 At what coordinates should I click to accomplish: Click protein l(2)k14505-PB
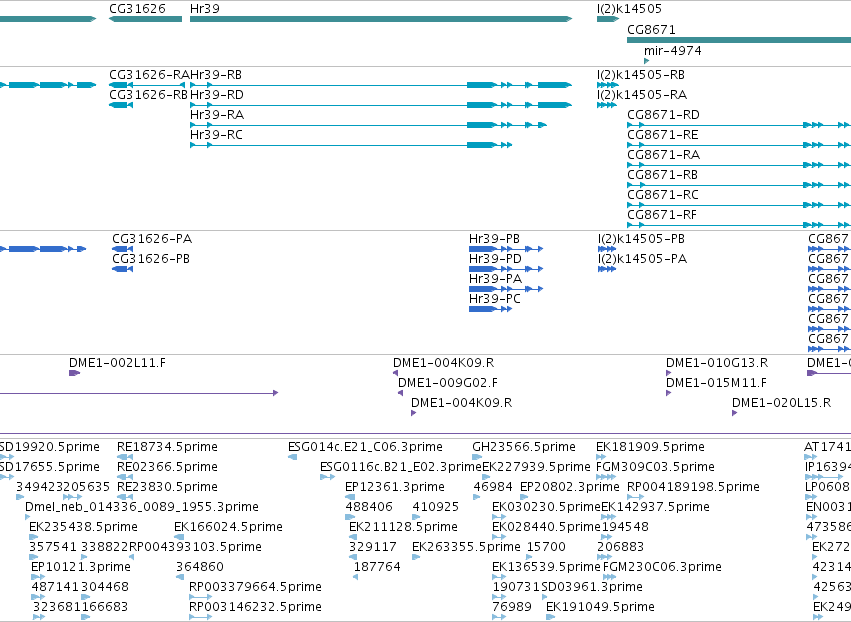click(x=642, y=239)
